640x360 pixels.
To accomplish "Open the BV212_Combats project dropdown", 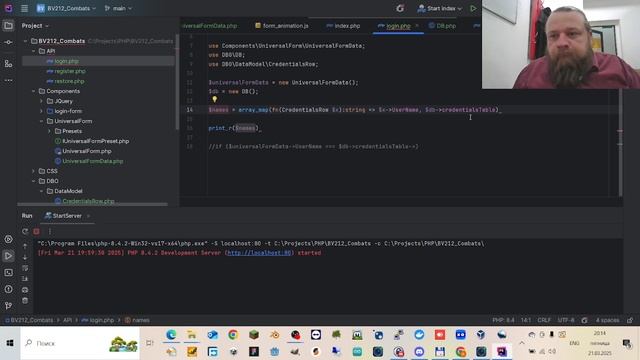I will point(66,8).
